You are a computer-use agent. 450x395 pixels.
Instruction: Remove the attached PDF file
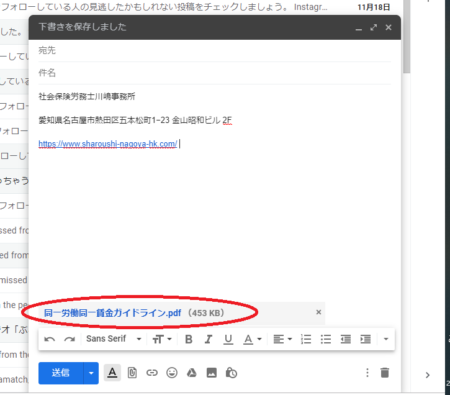[x=319, y=312]
